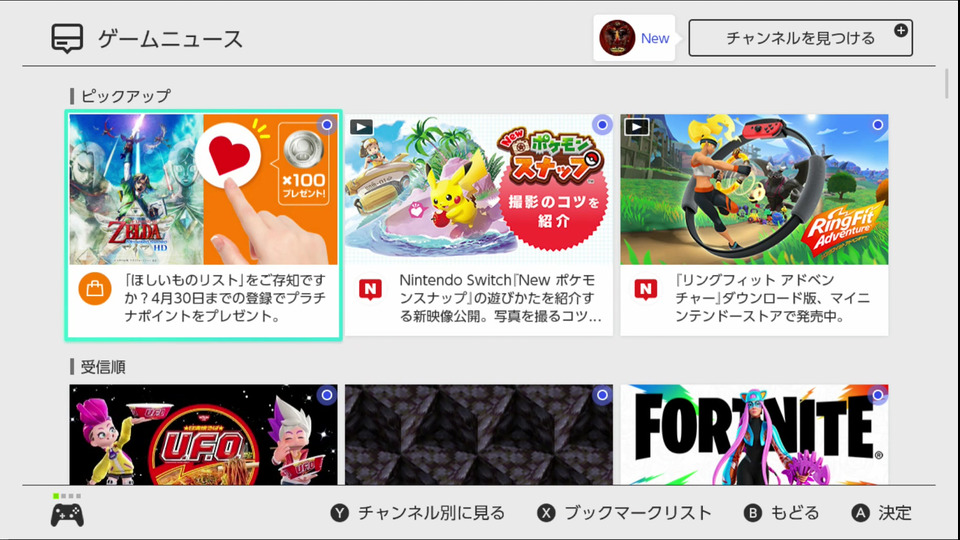Image resolution: width=960 pixels, height=540 pixels.
Task: Click unread dot on U.F.O. noodle card
Action: point(327,396)
